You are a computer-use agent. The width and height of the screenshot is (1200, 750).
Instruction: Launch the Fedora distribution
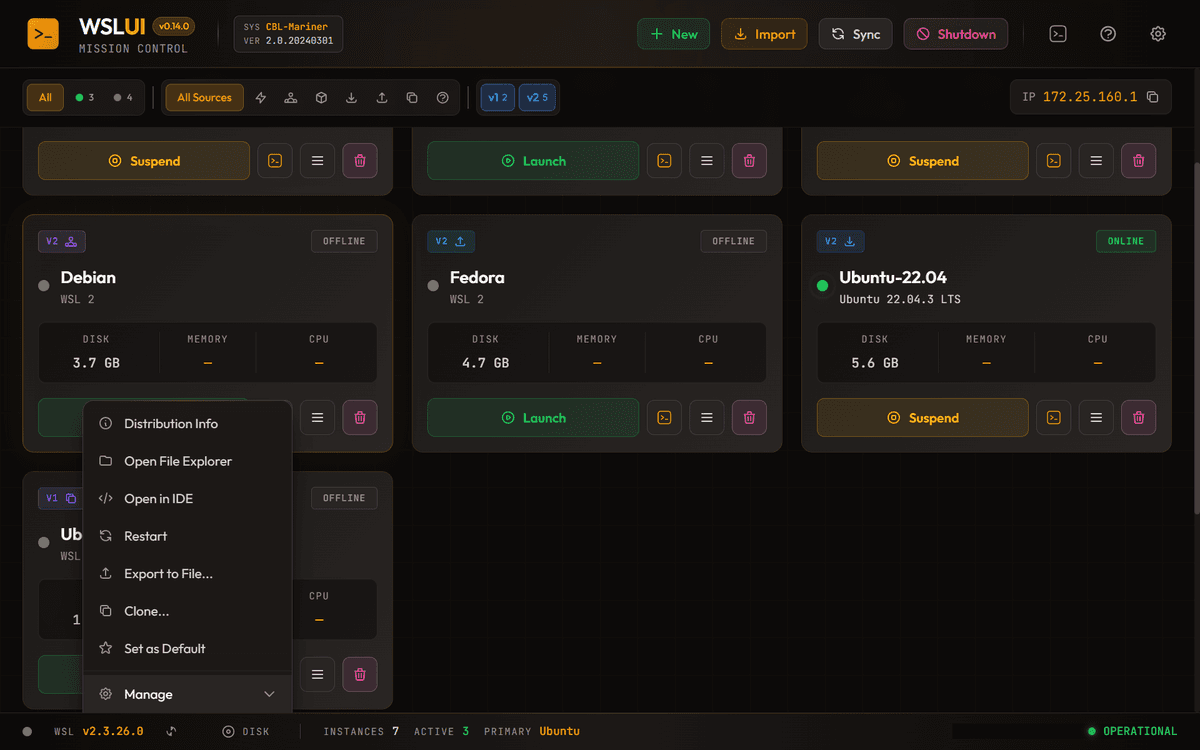pyautogui.click(x=532, y=417)
